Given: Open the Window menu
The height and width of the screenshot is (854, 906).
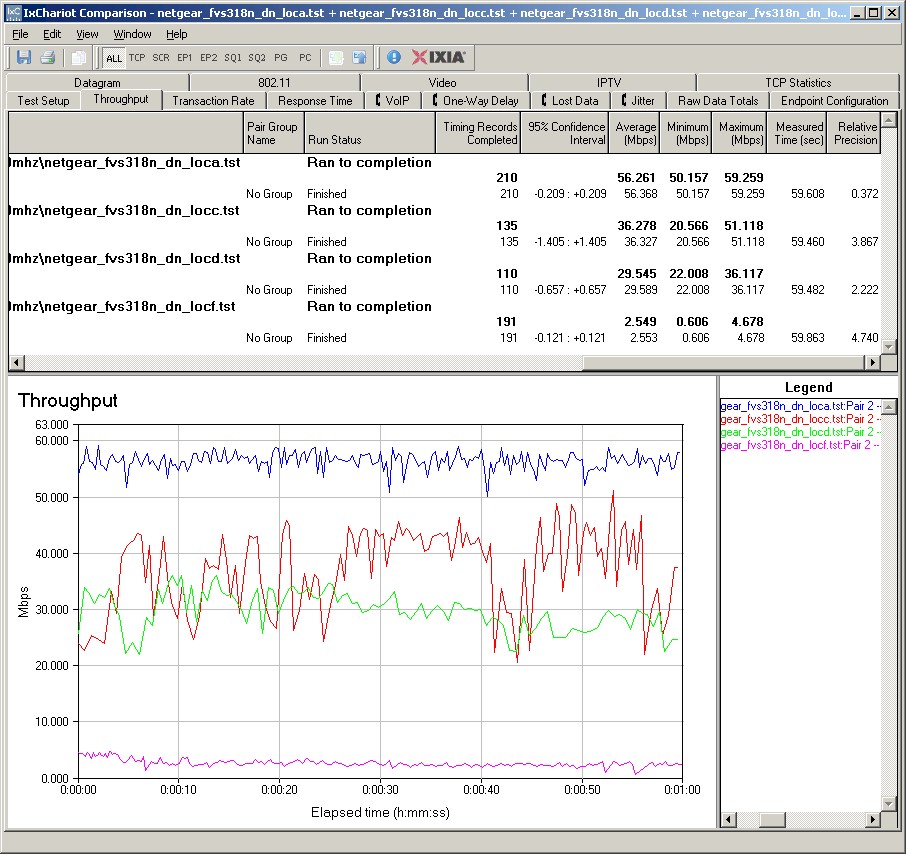Looking at the screenshot, I should click(x=132, y=34).
